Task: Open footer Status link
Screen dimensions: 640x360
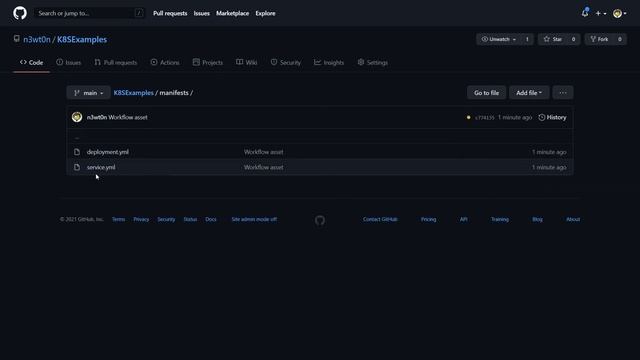Action: click(190, 219)
